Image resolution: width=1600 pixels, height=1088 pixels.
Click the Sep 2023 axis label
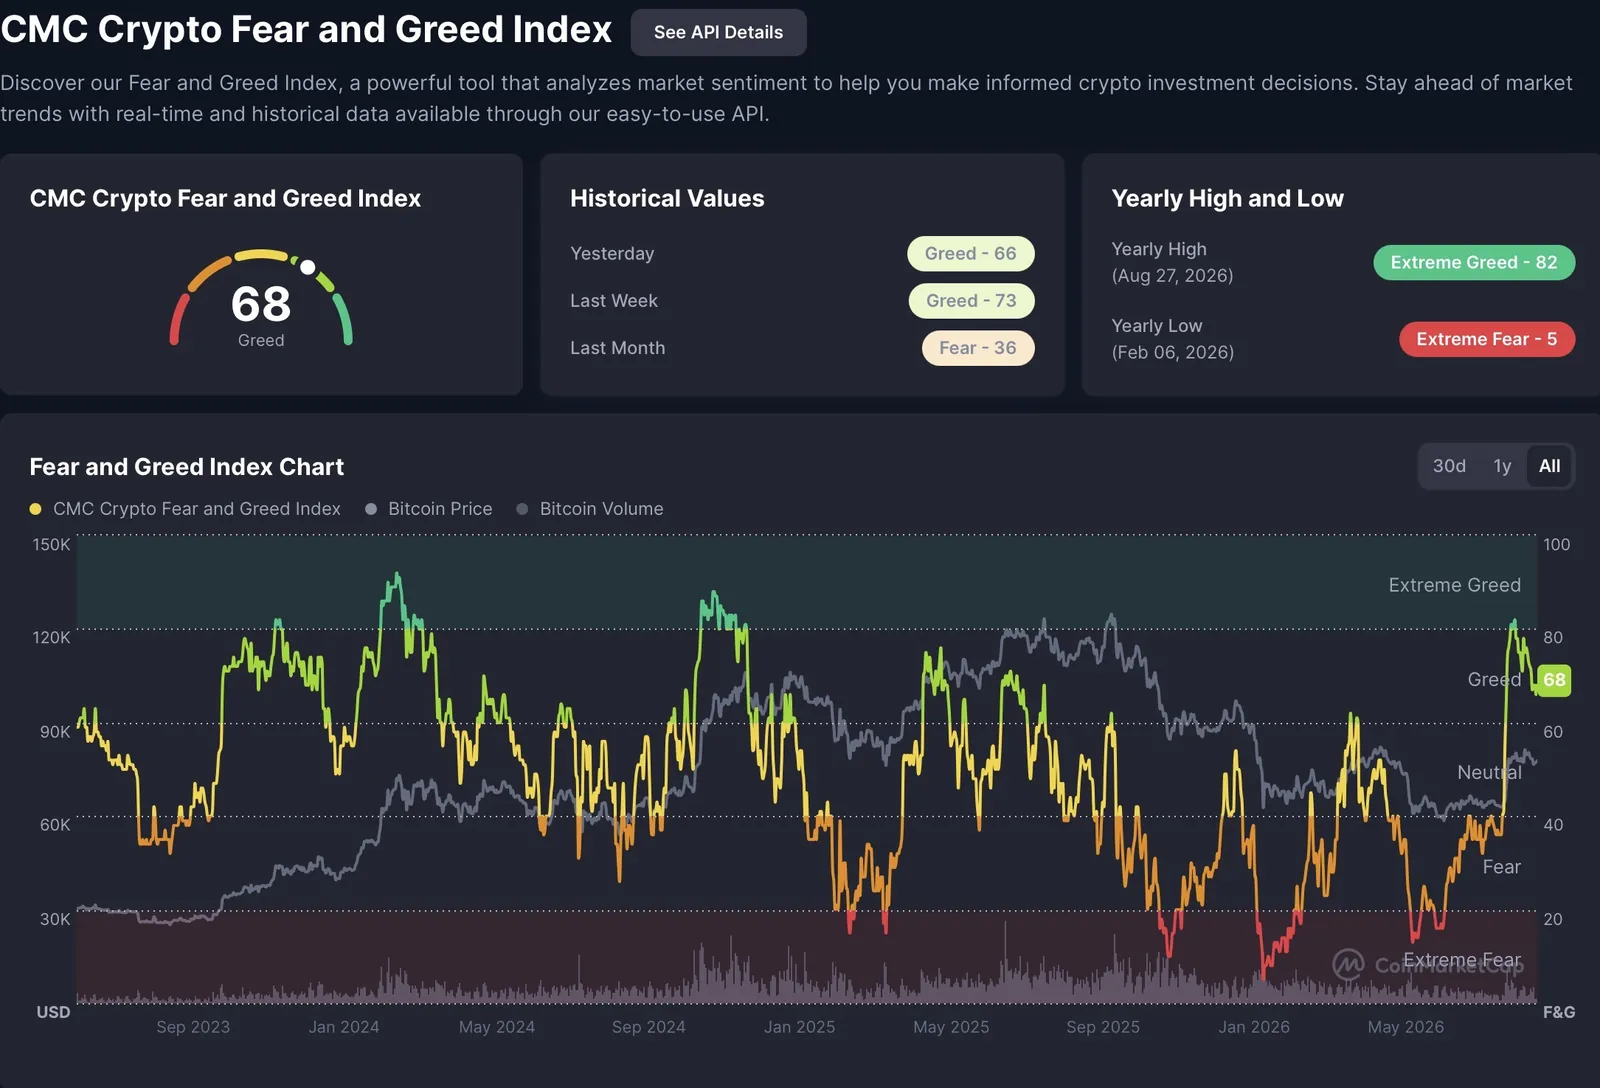click(x=193, y=1027)
